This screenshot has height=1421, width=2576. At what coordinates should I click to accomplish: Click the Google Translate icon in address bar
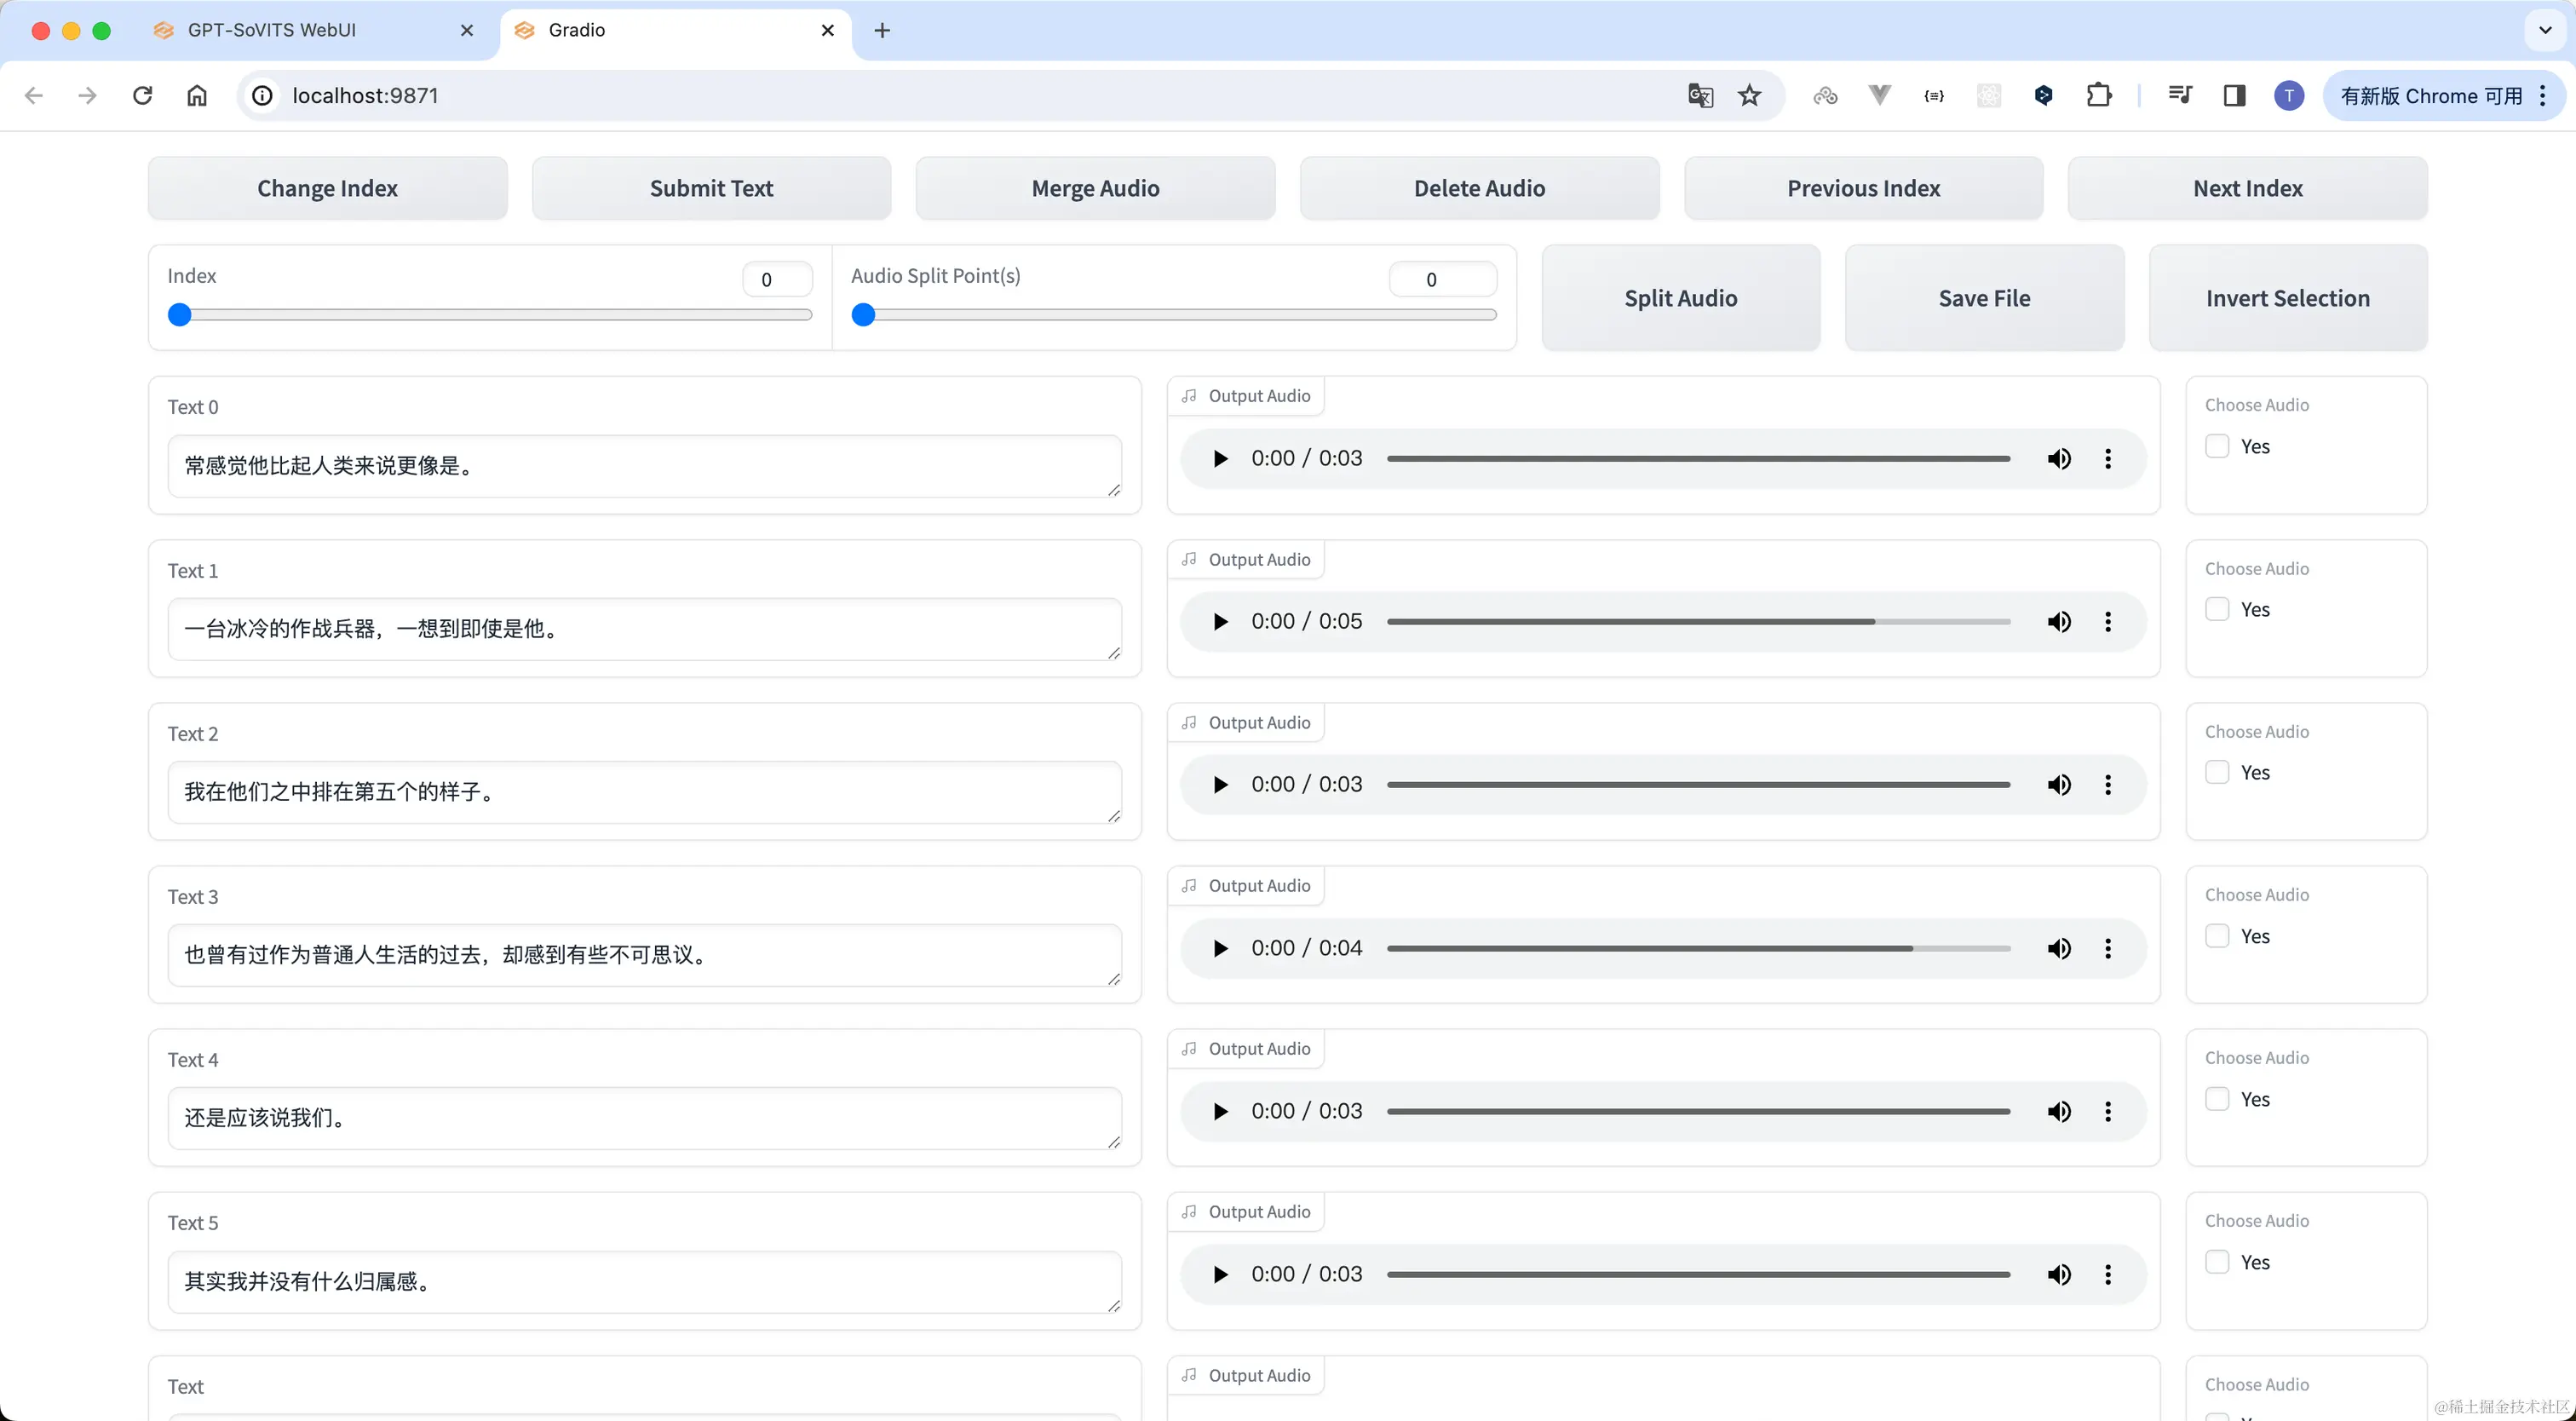click(1700, 96)
